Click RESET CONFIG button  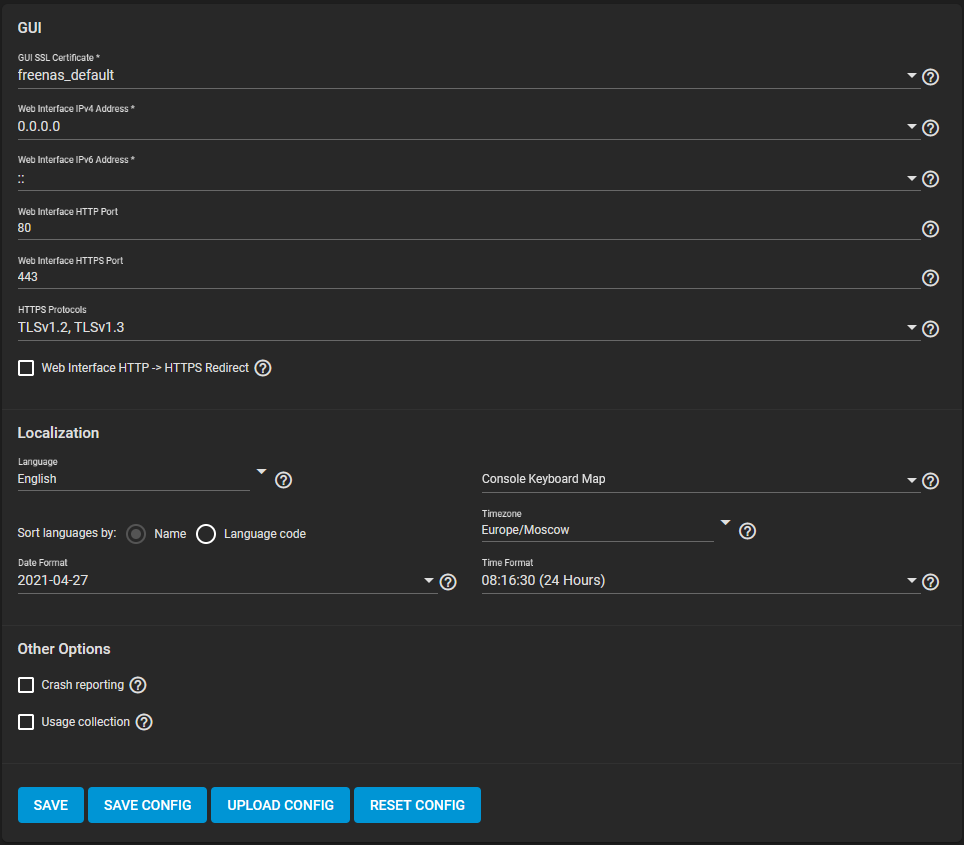(417, 805)
